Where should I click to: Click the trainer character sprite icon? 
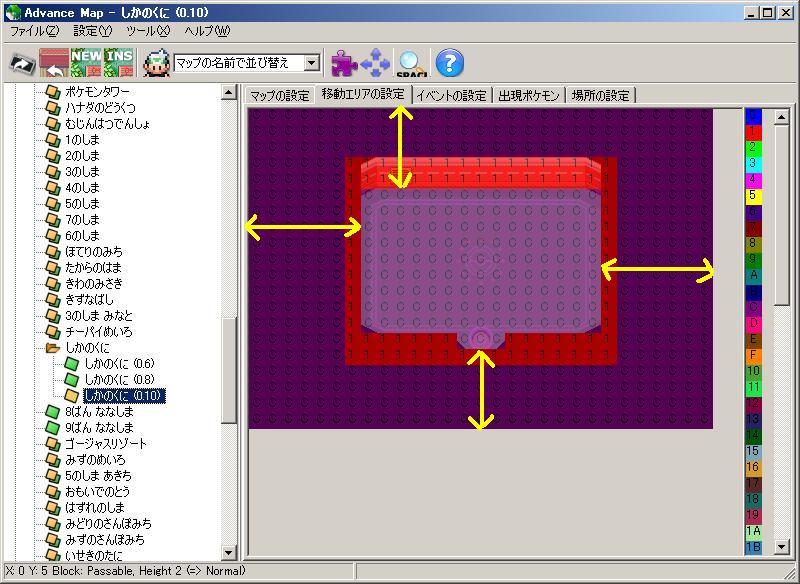coord(156,63)
